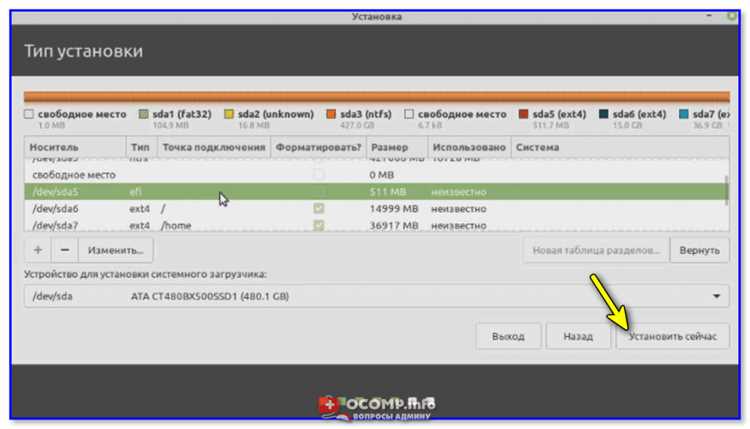750x429 pixels.
Task: Click the Система column header
Action: coord(620,147)
